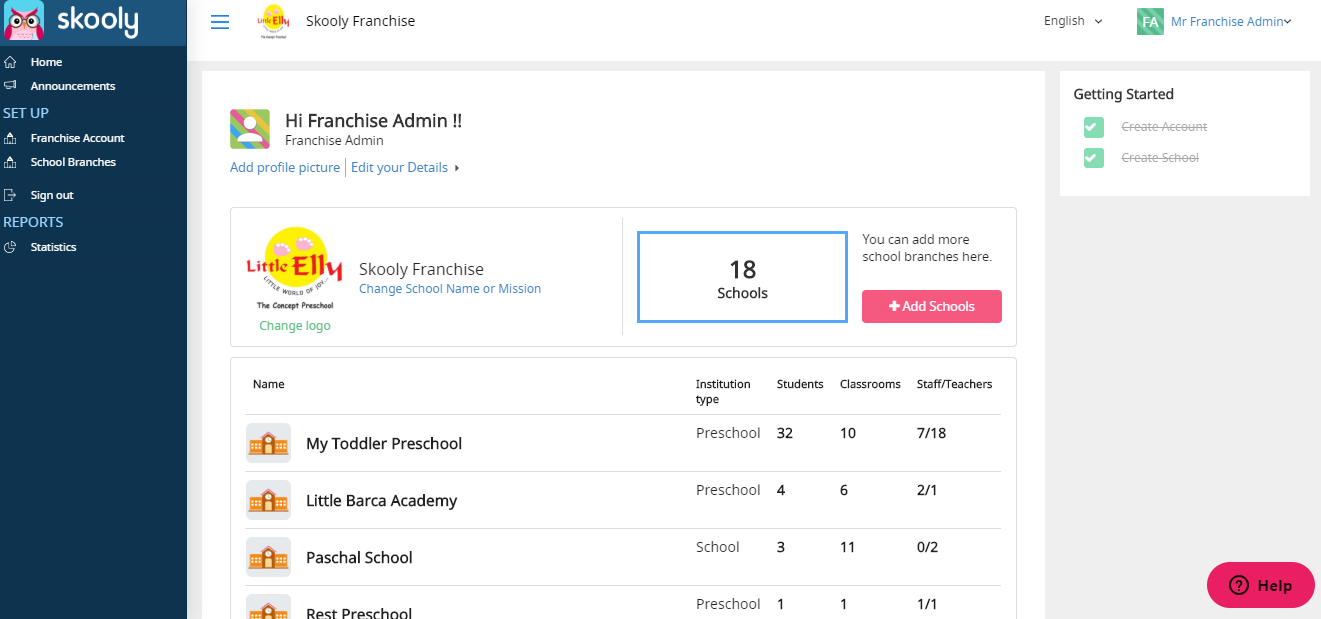Click the Getting Started heading
This screenshot has height=619, width=1321.
(x=1123, y=94)
